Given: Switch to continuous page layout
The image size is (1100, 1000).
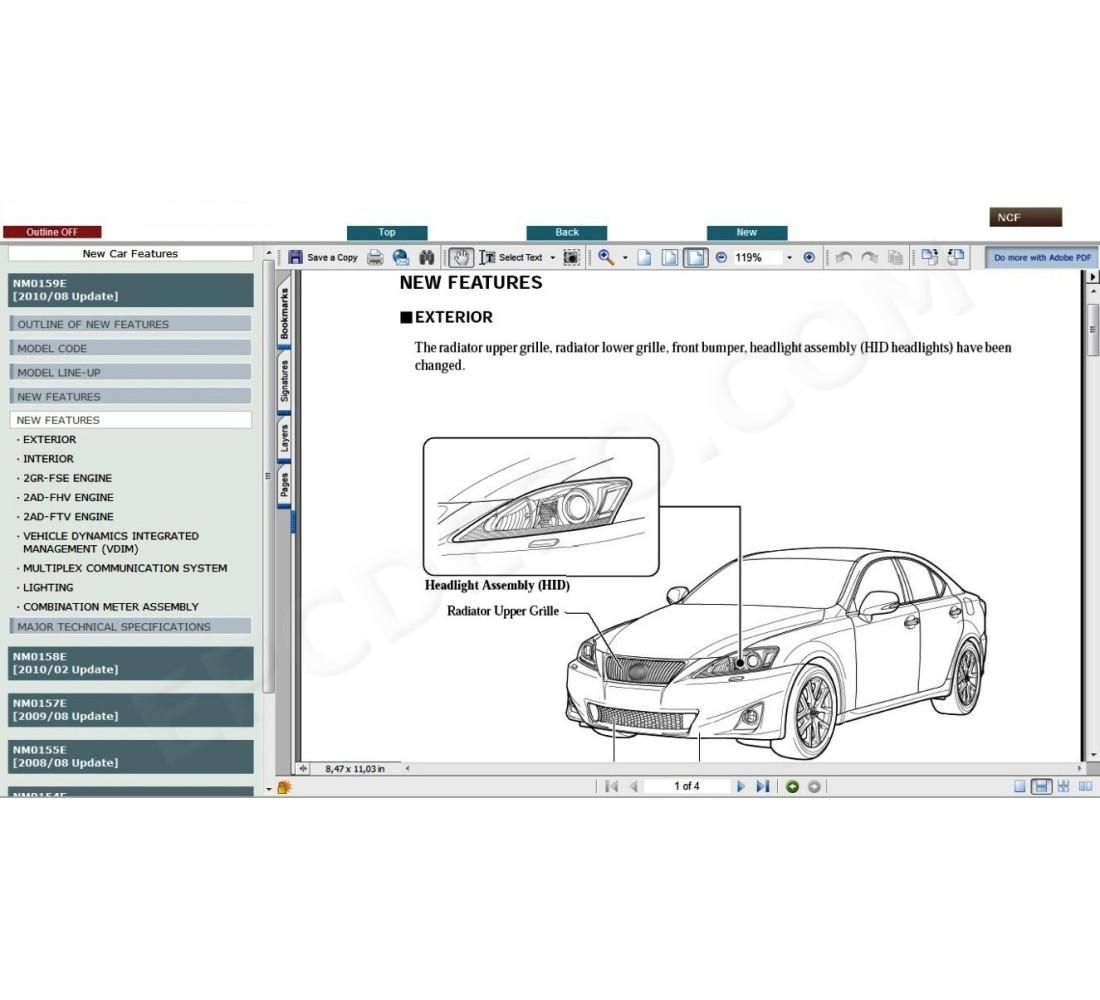Looking at the screenshot, I should [1042, 787].
